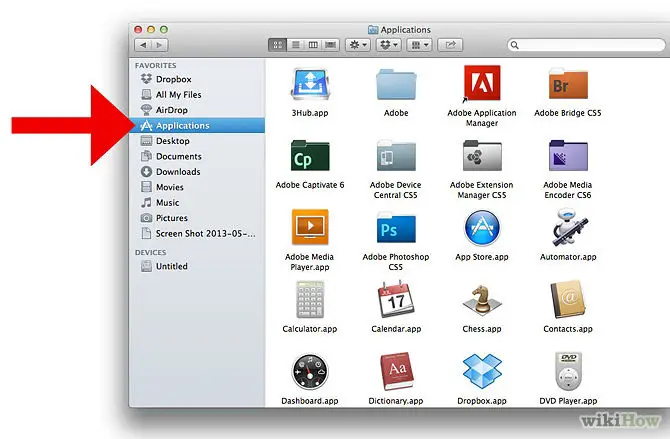Open Desktop in the sidebar

(197, 141)
